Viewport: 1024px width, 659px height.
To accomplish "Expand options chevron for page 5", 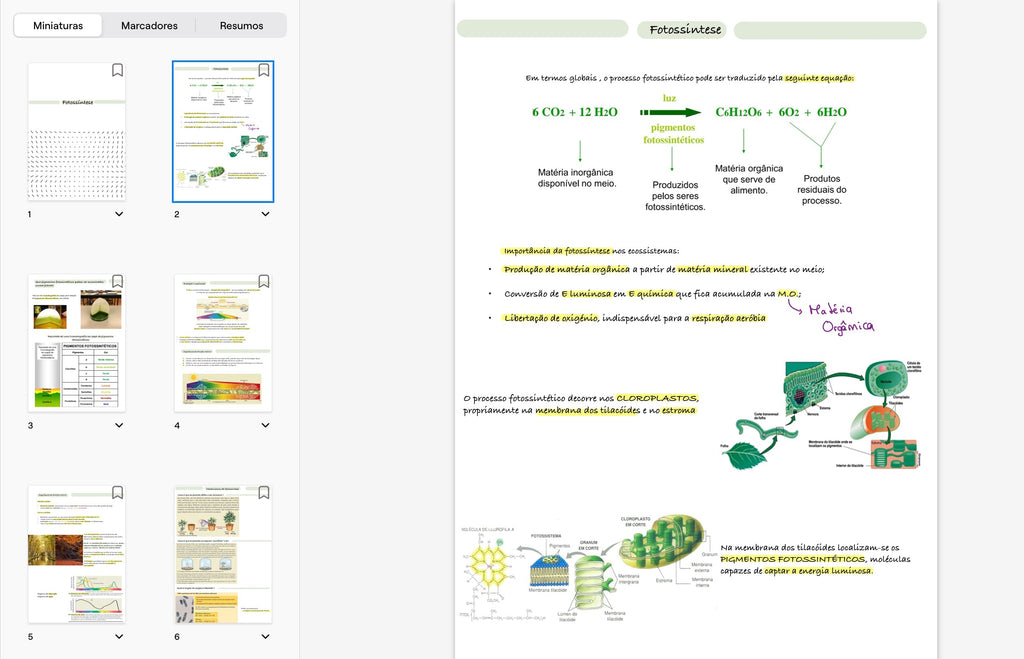I will point(119,636).
